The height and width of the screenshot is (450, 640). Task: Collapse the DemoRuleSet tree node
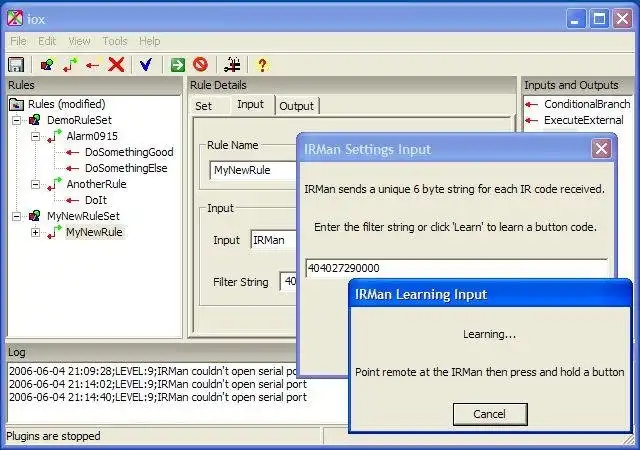click(16, 120)
